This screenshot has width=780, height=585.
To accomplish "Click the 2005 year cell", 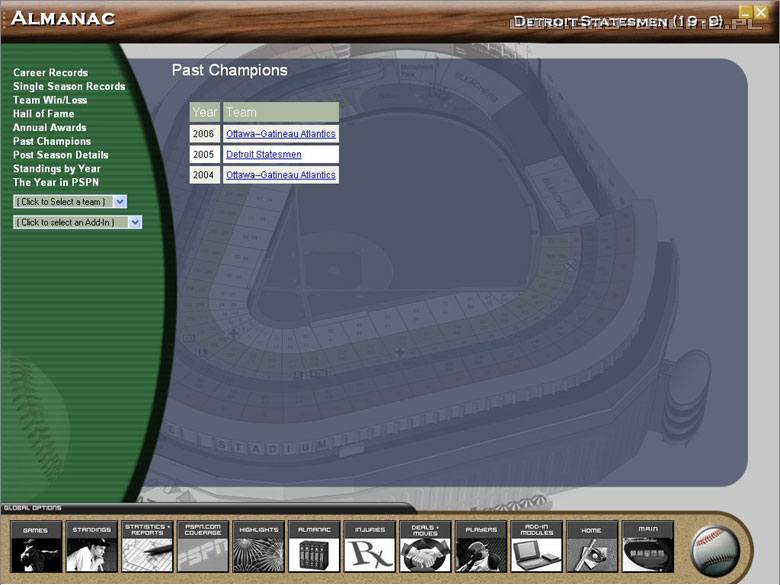I will (x=204, y=154).
